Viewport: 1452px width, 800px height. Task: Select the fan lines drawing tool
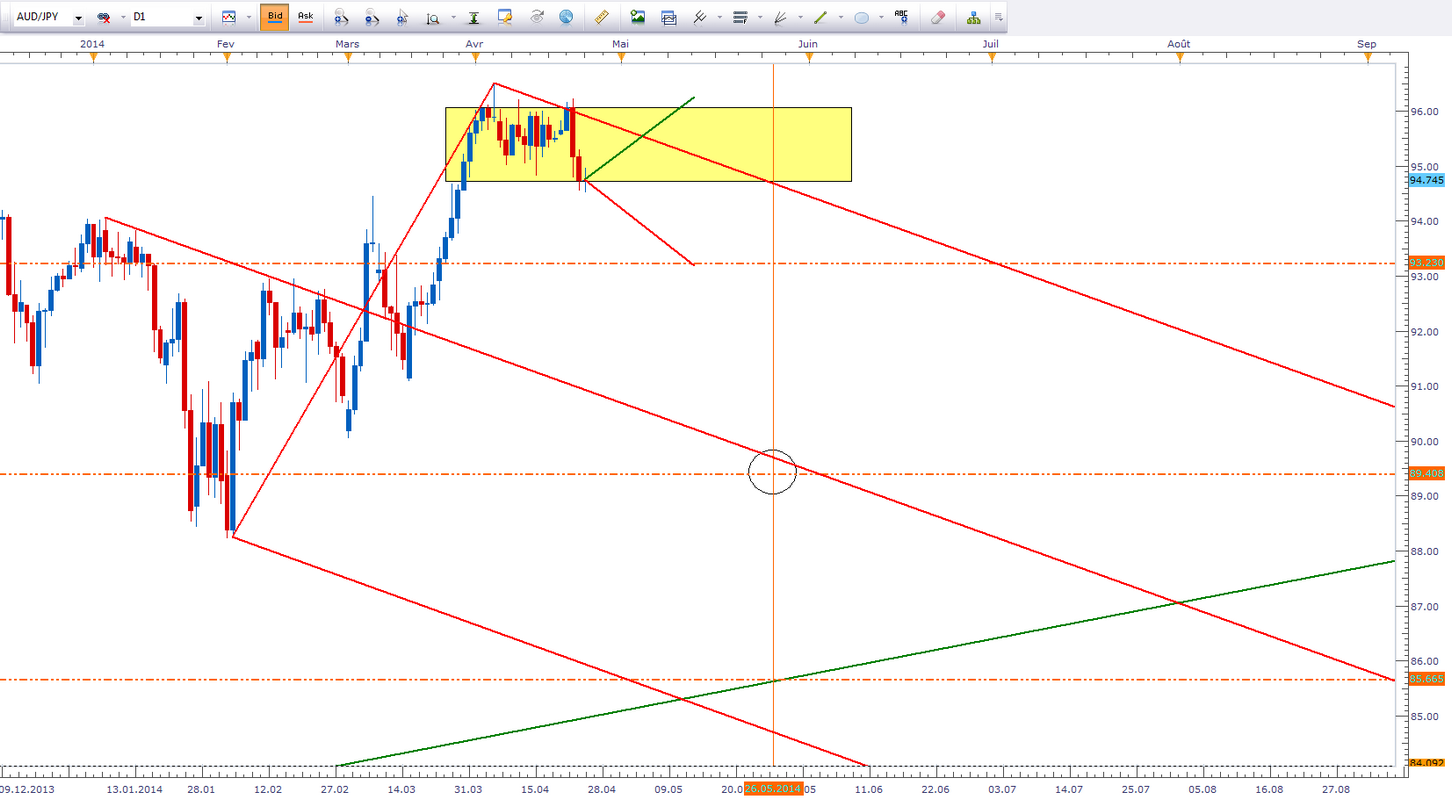(x=780, y=17)
